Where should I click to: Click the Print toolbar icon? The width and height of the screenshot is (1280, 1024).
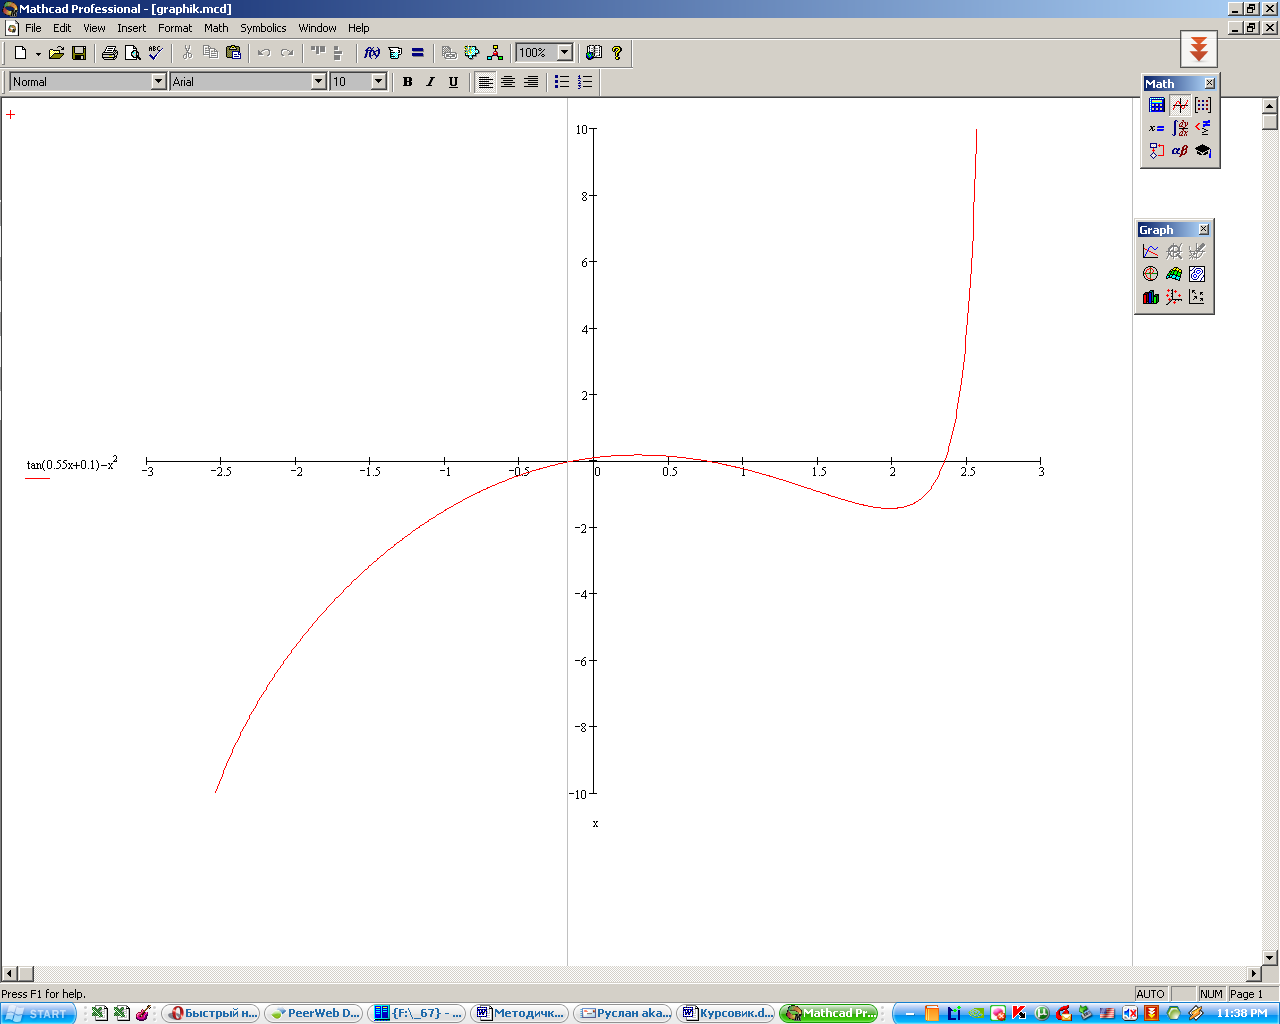pos(110,53)
